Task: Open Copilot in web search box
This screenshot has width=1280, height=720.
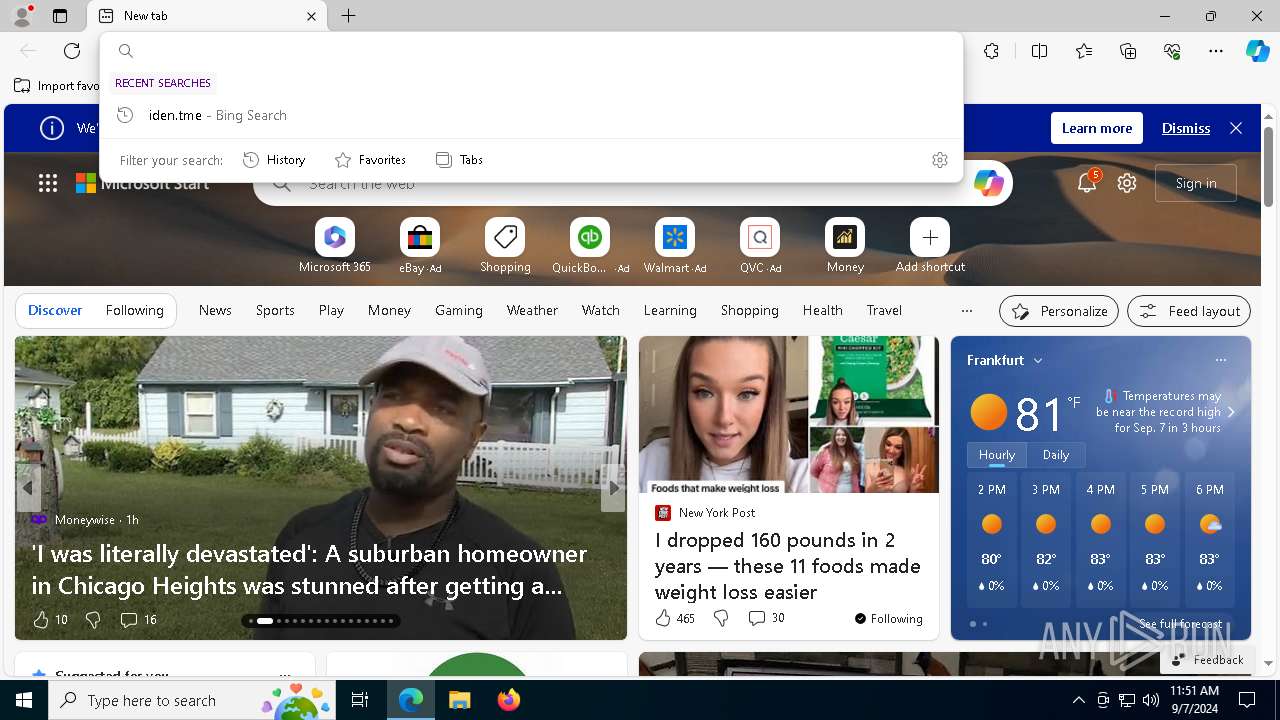Action: point(988,183)
